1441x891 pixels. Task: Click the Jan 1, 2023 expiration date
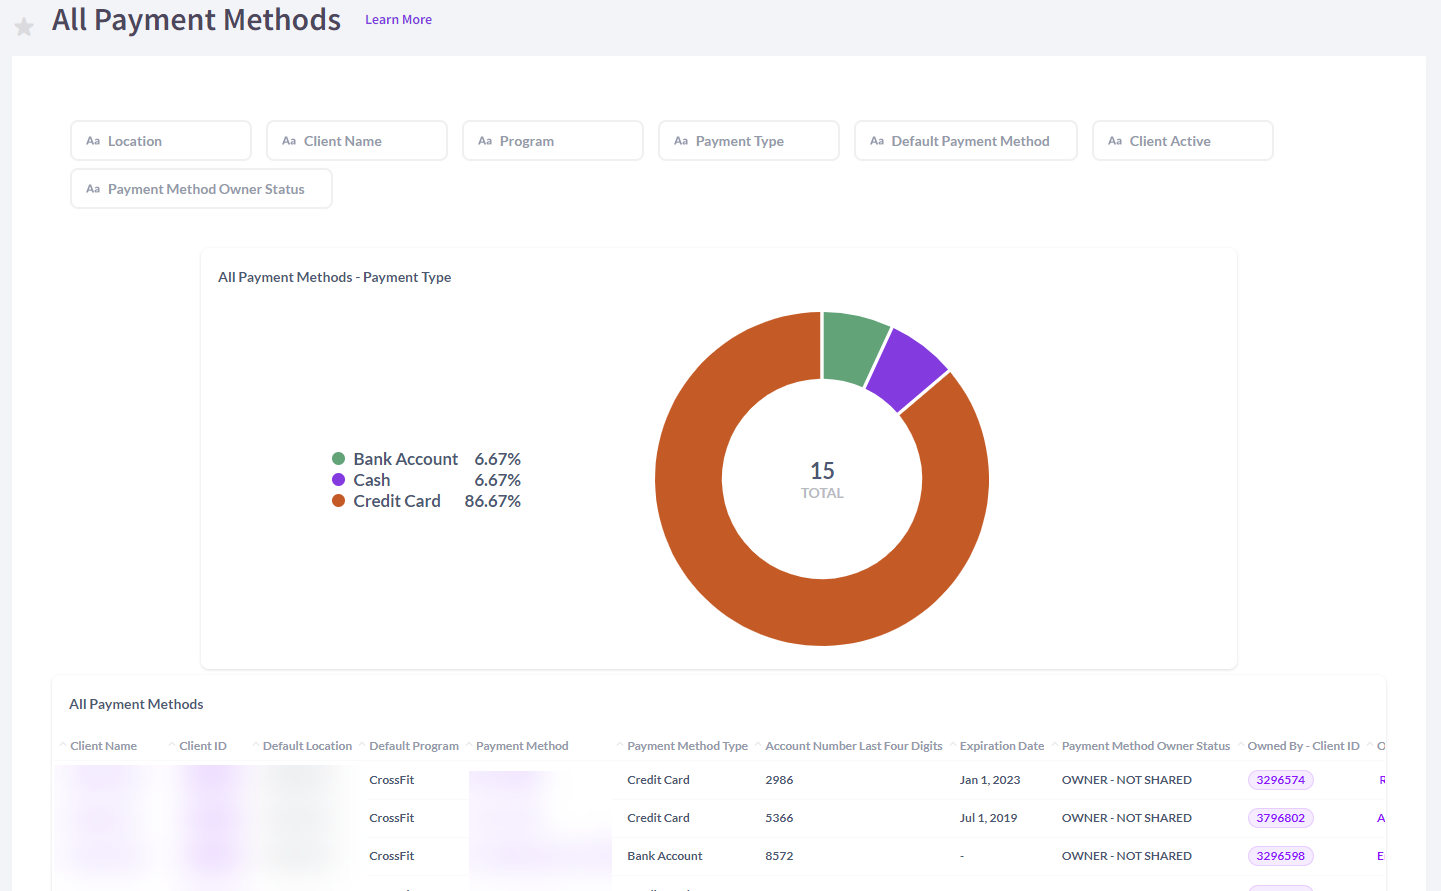point(990,780)
